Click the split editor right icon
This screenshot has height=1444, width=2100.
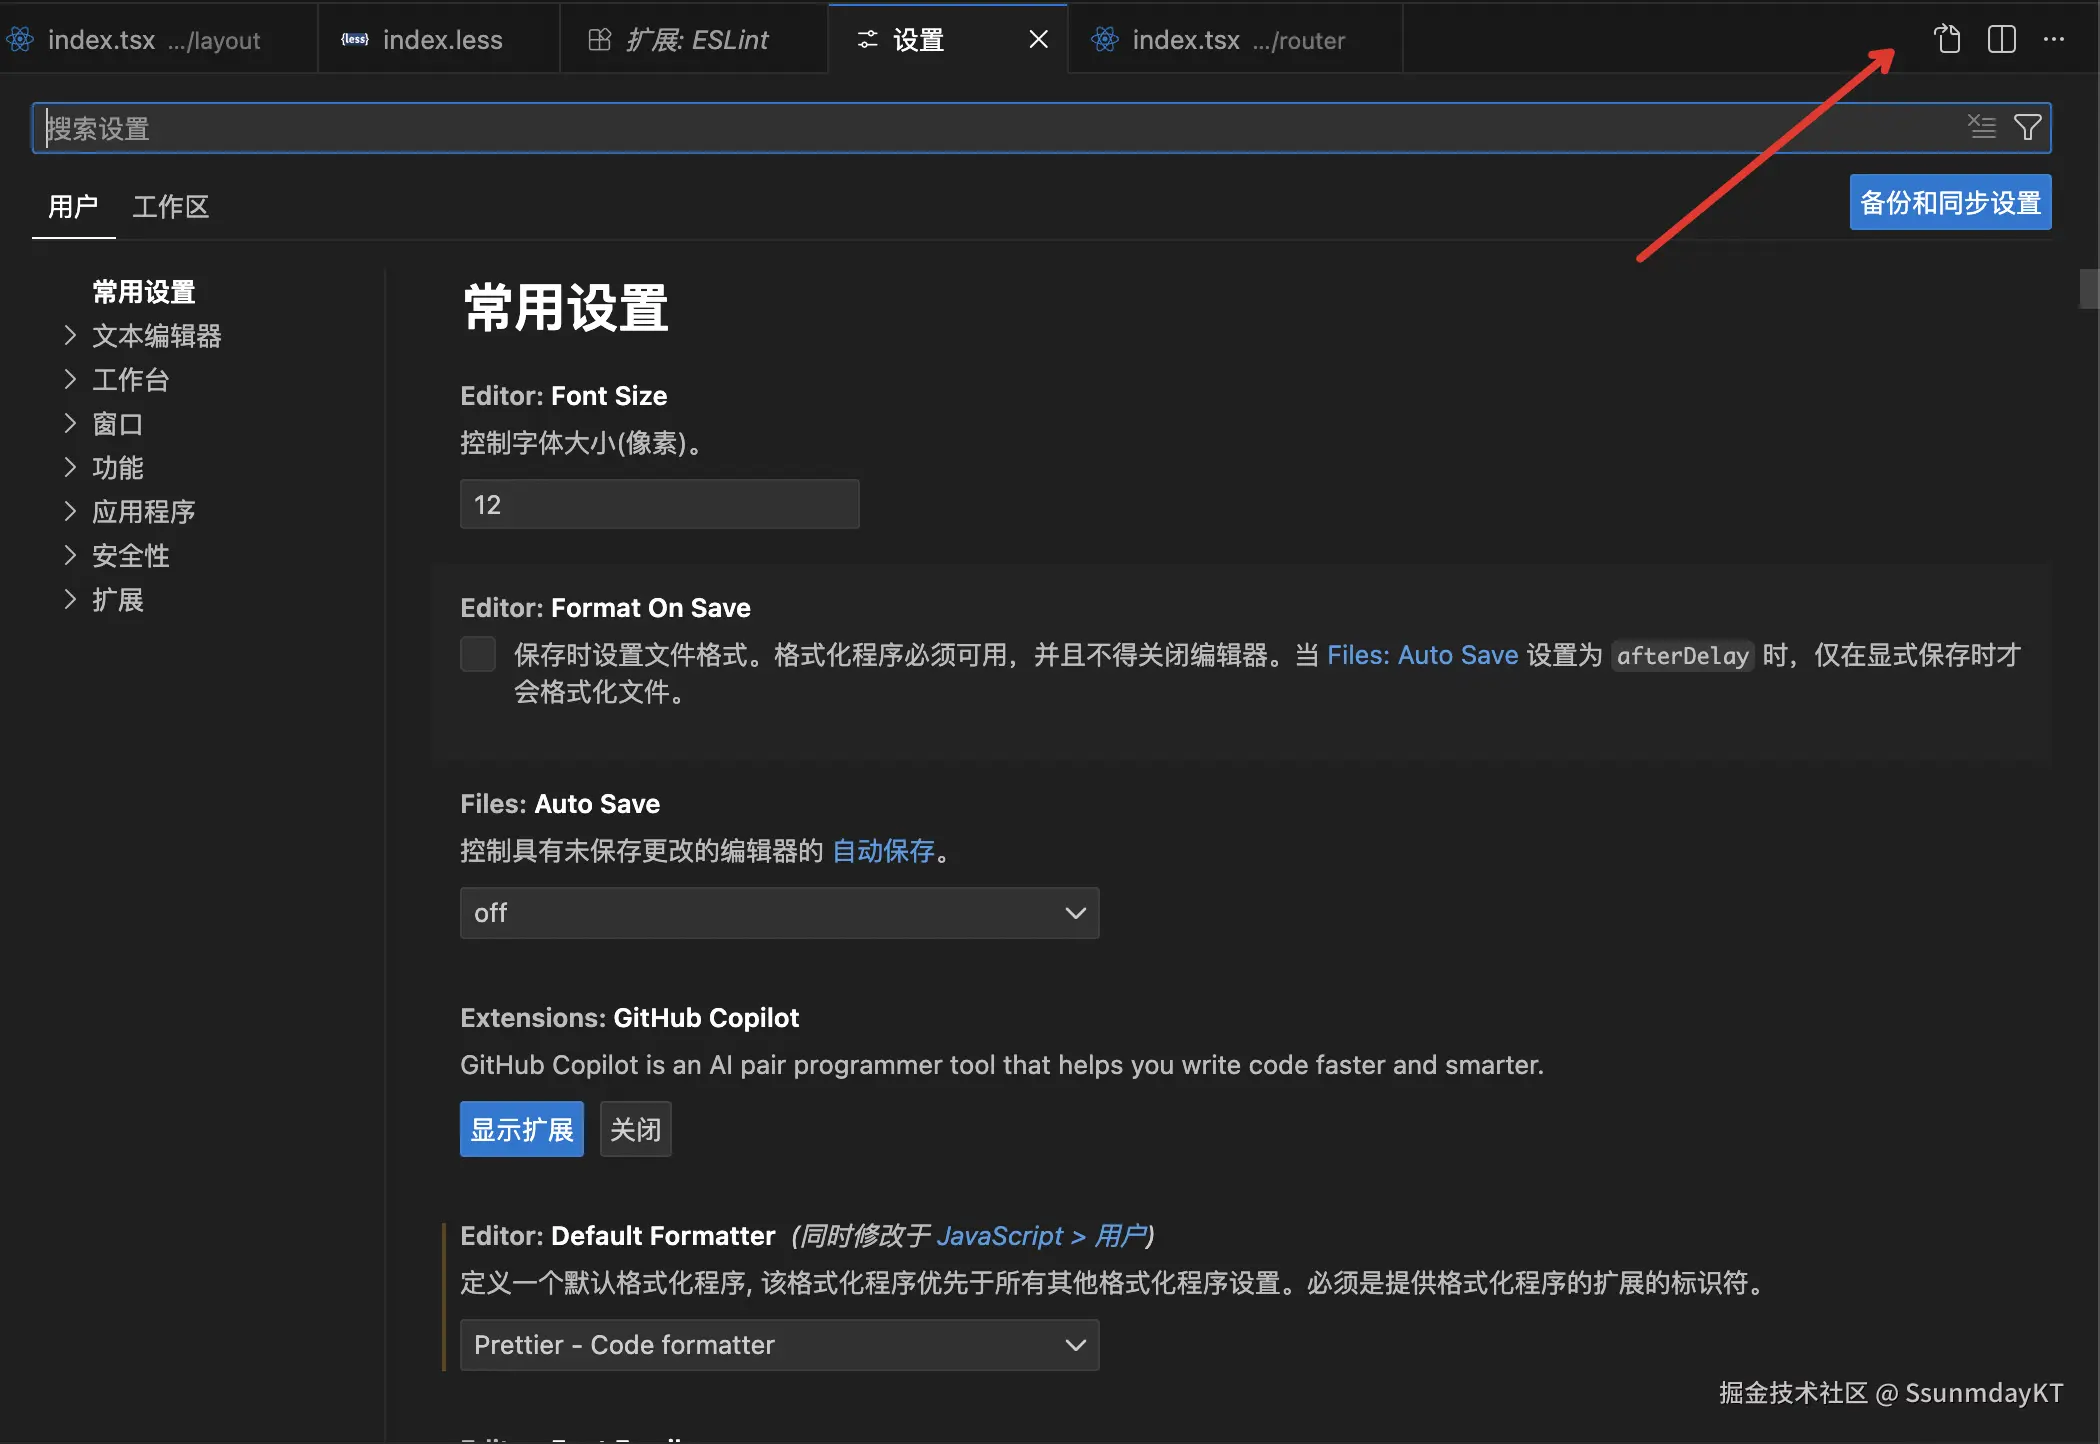tap(2001, 39)
